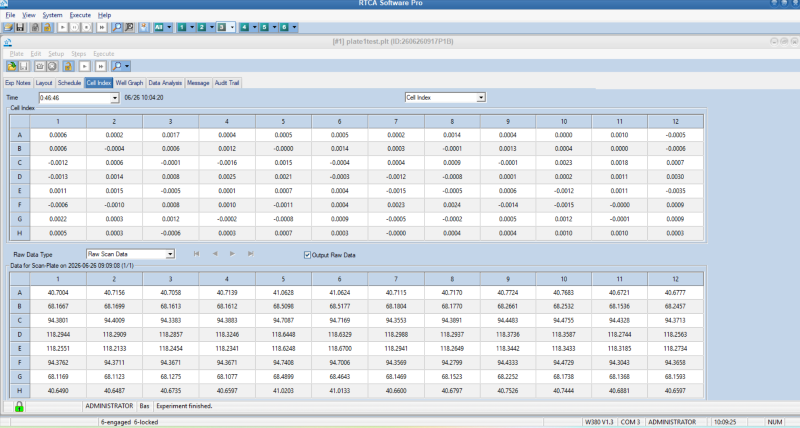Switch to the Well Graph tab
This screenshot has height=428, width=800.
tap(129, 83)
